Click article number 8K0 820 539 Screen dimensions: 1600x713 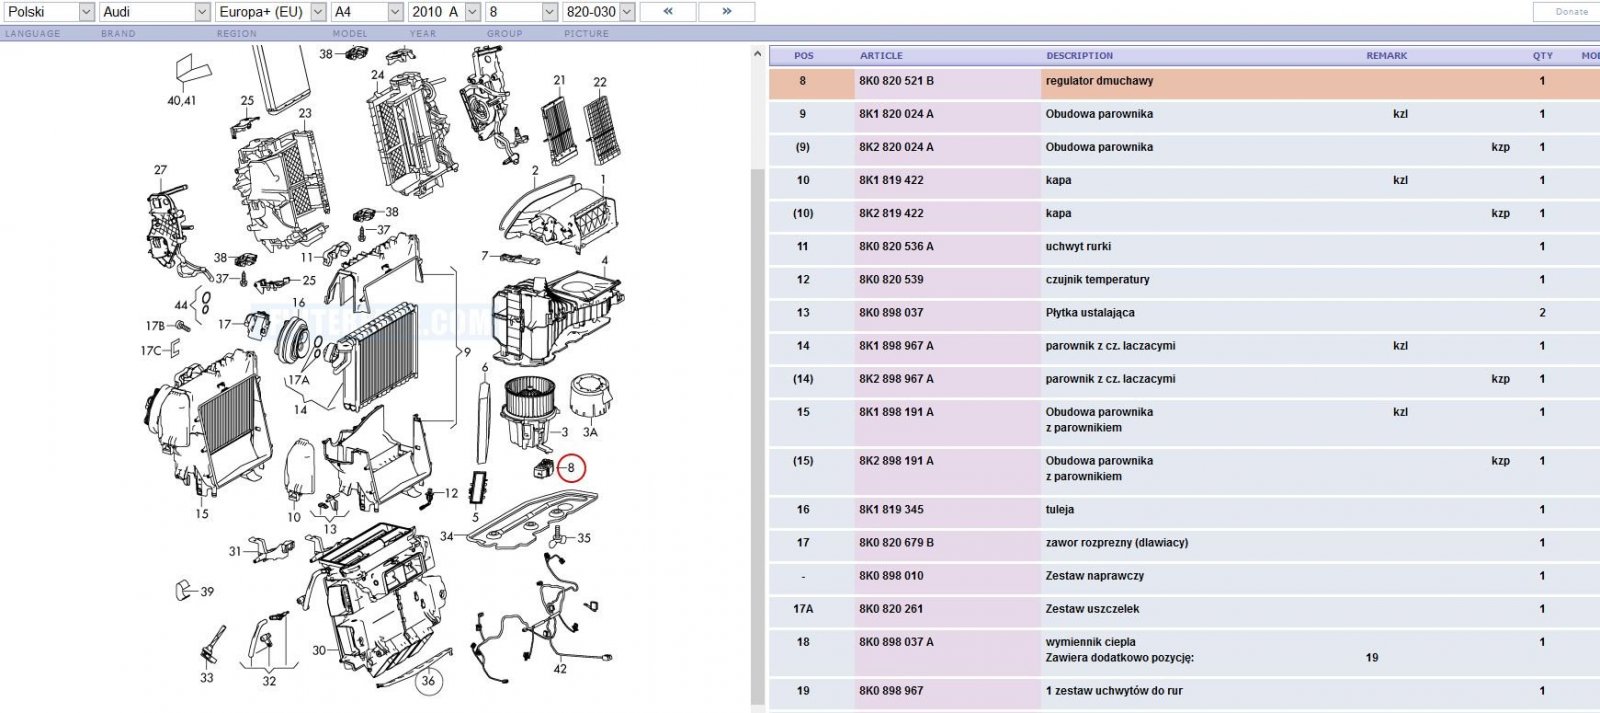point(891,279)
